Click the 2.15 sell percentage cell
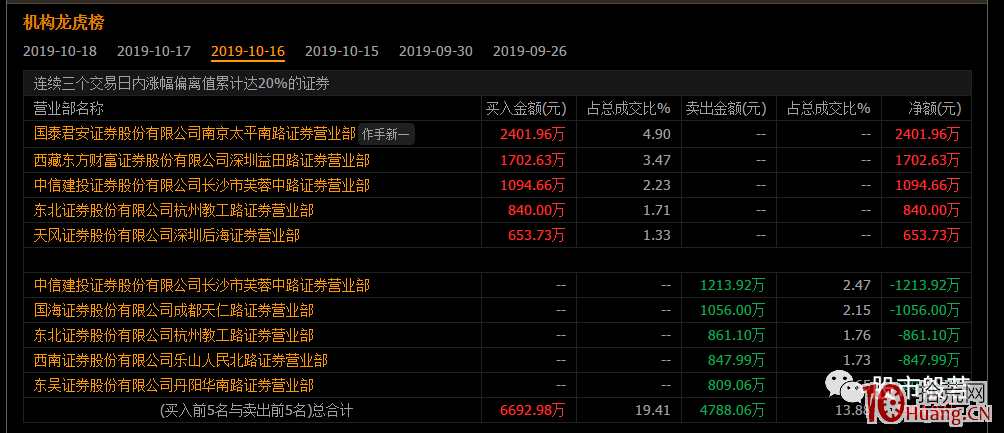1004x433 pixels. coord(857,311)
